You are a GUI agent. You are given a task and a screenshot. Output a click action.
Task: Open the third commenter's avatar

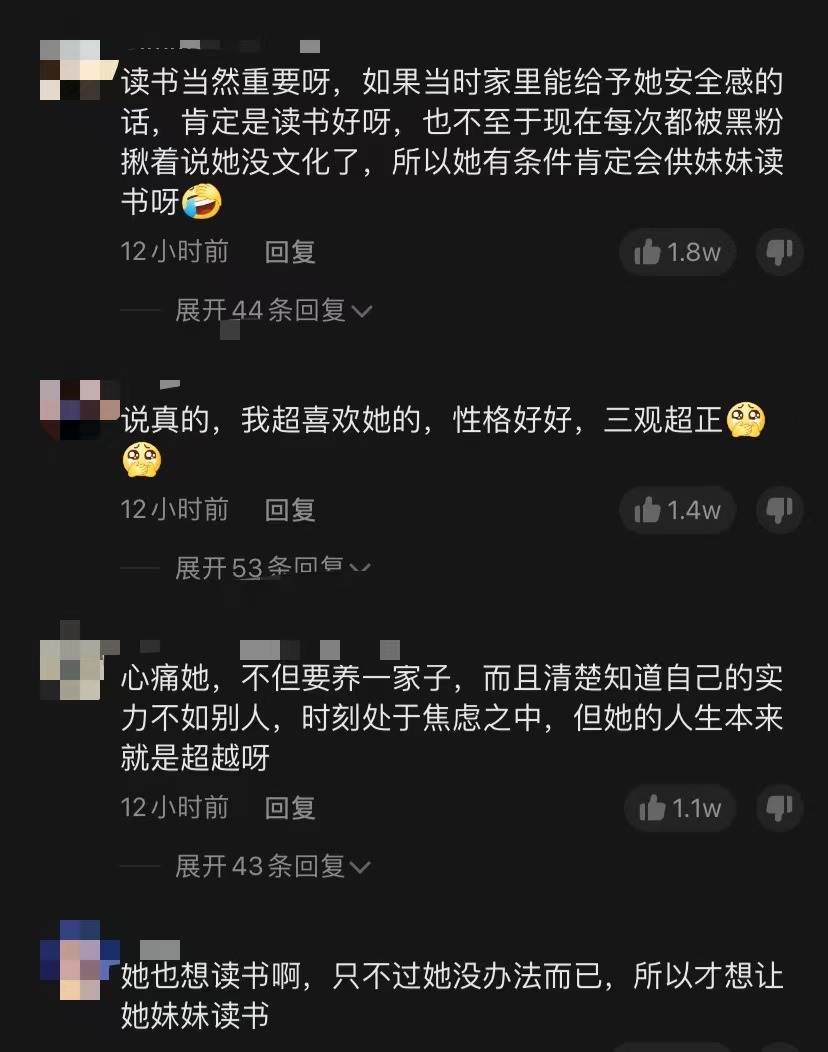coord(70,670)
